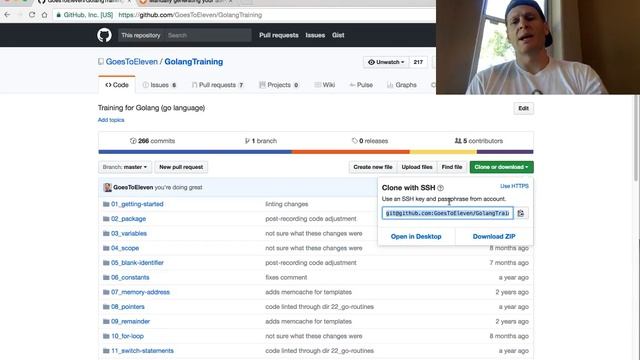640x360 pixels.
Task: Click the Create new file button
Action: tap(373, 167)
